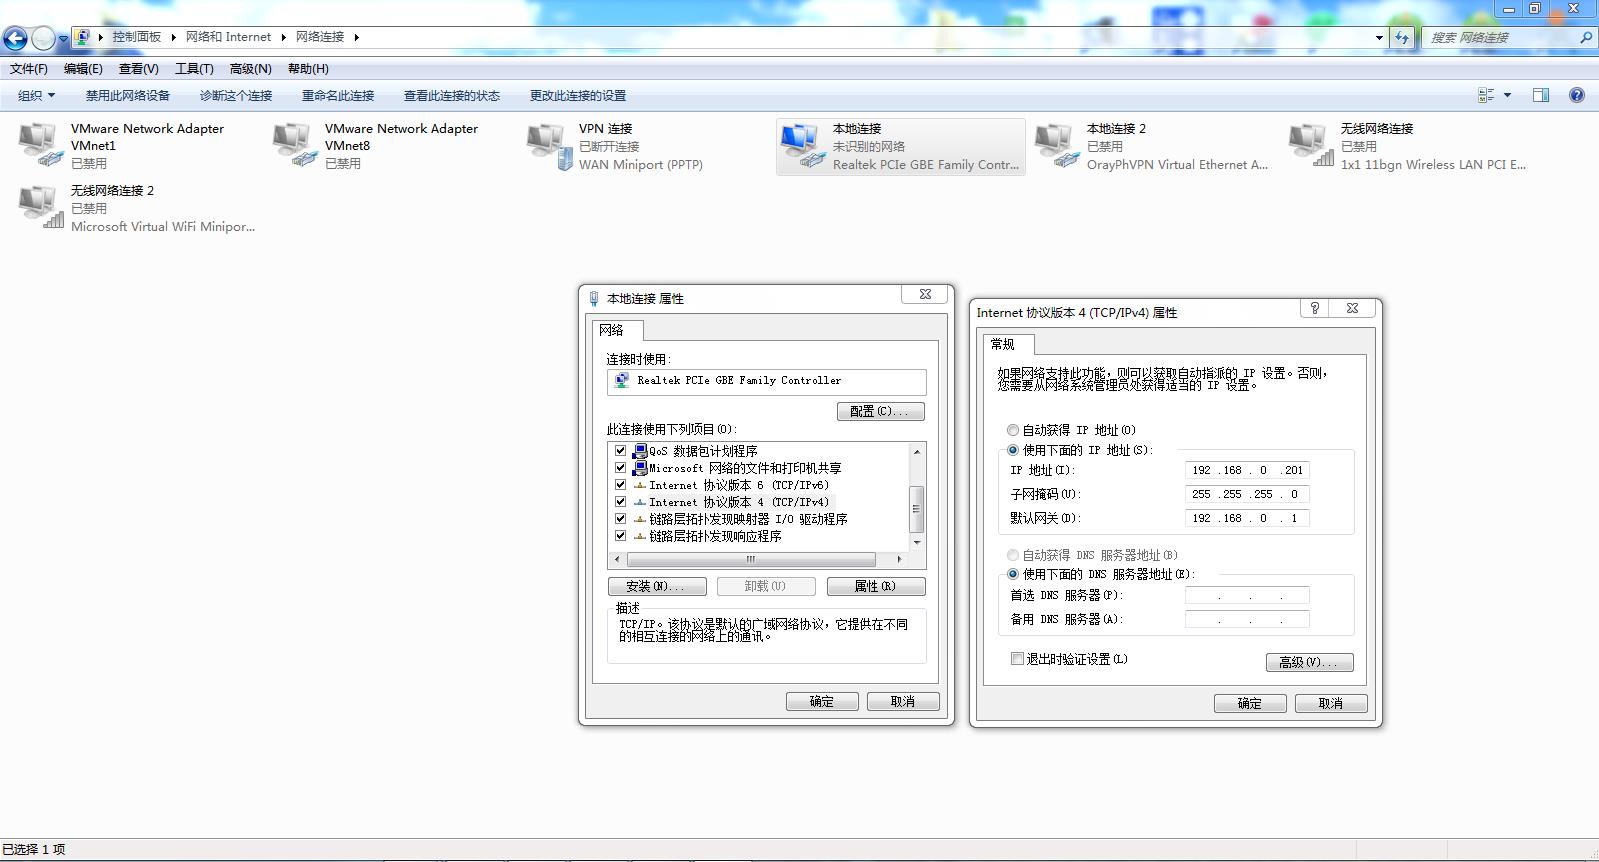Select 自动获得 IP 地址 radio button
This screenshot has width=1599, height=862.
pos(1013,430)
